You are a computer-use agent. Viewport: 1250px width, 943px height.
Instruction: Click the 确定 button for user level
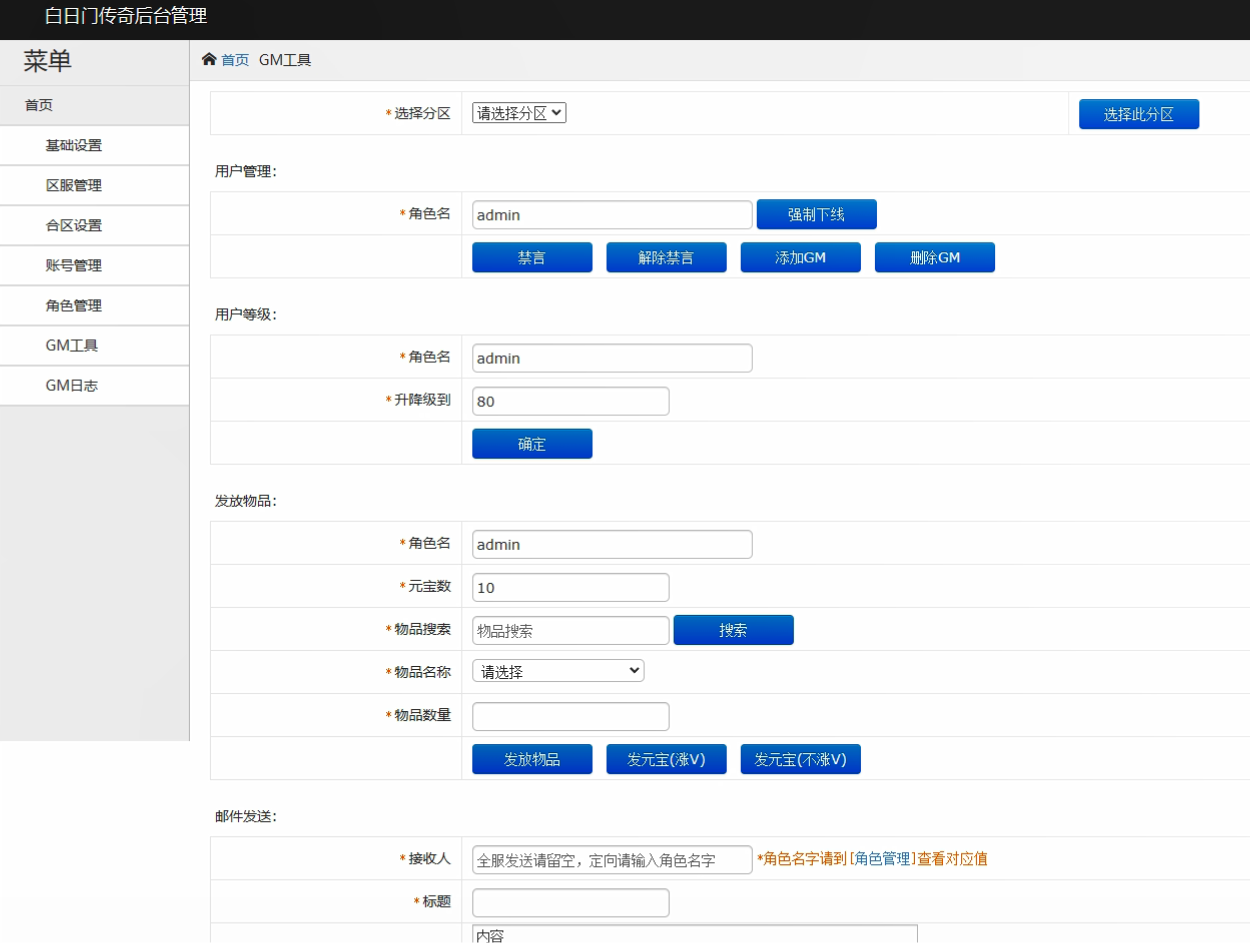pyautogui.click(x=532, y=444)
